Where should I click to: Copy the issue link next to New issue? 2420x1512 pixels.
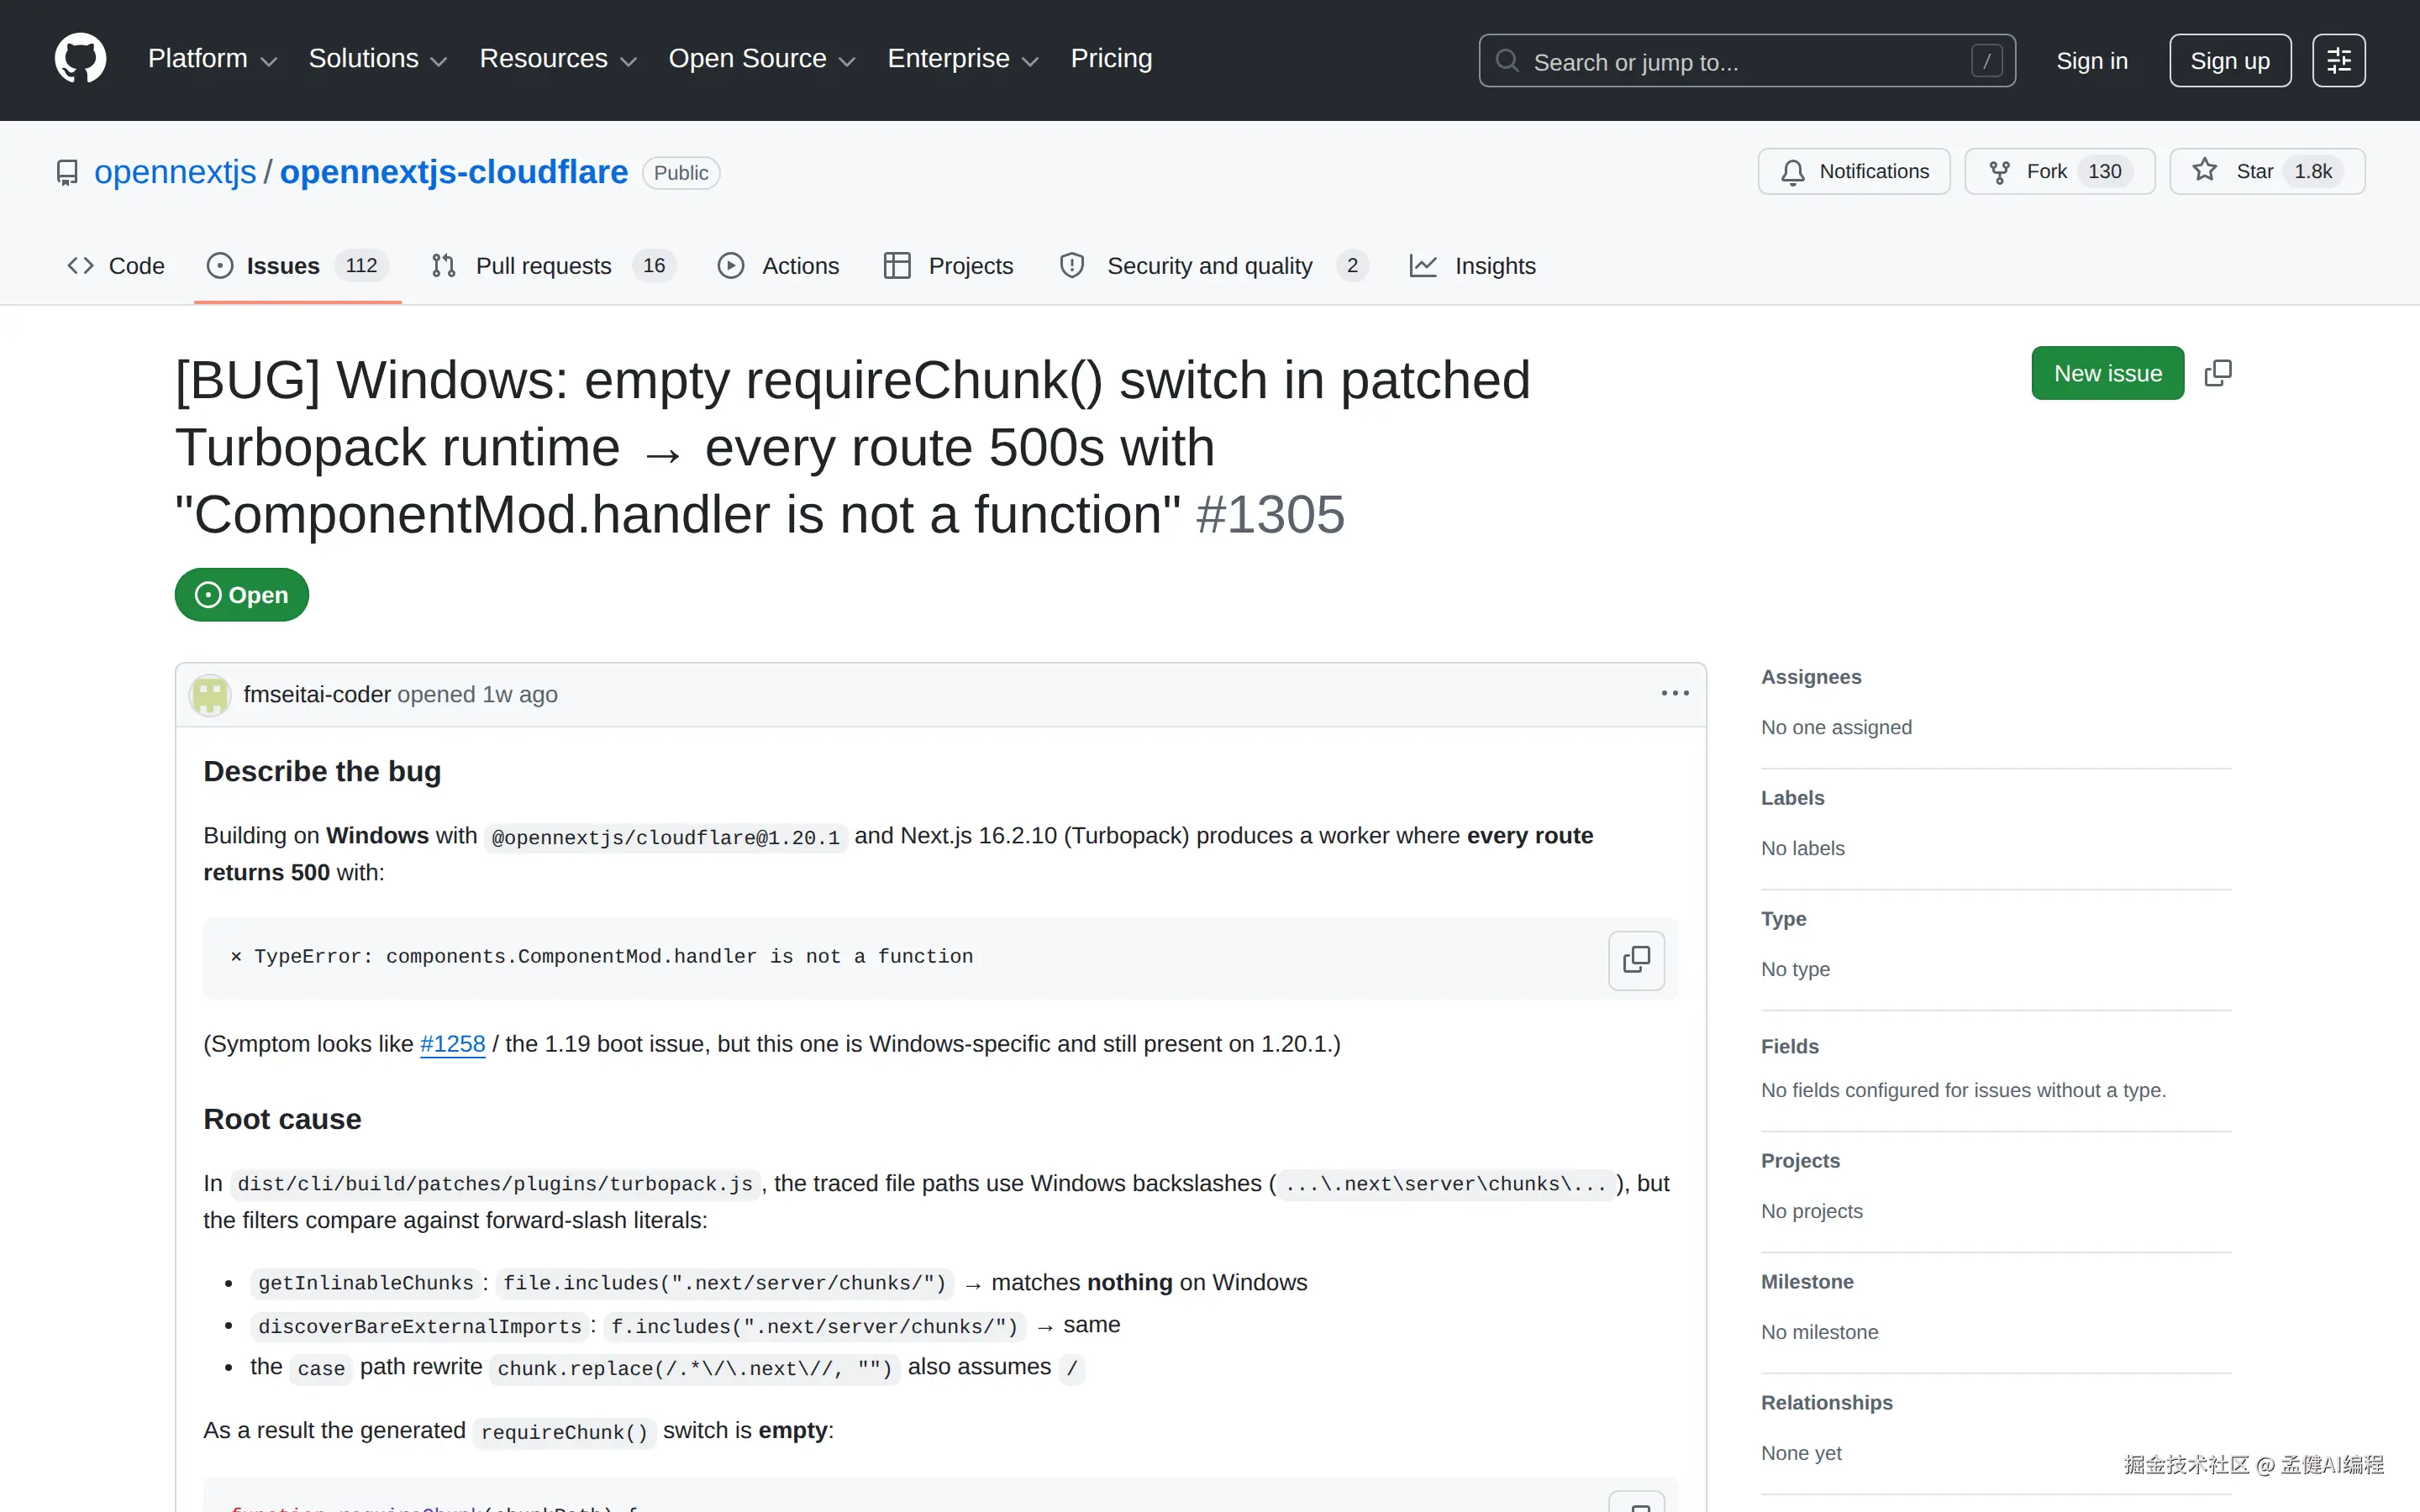pos(2217,373)
